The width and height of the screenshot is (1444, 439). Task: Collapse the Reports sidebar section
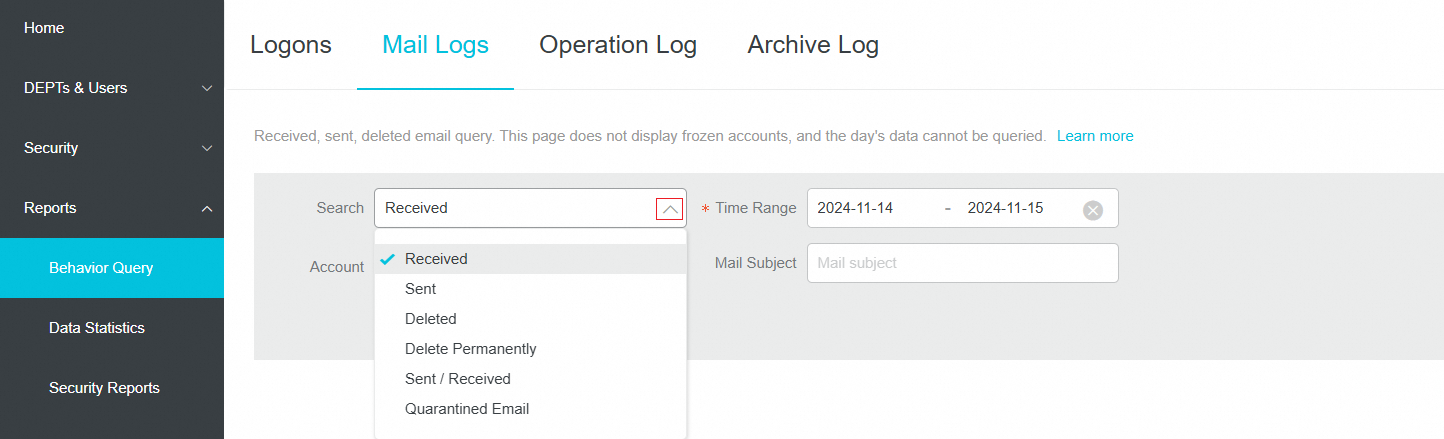point(112,208)
